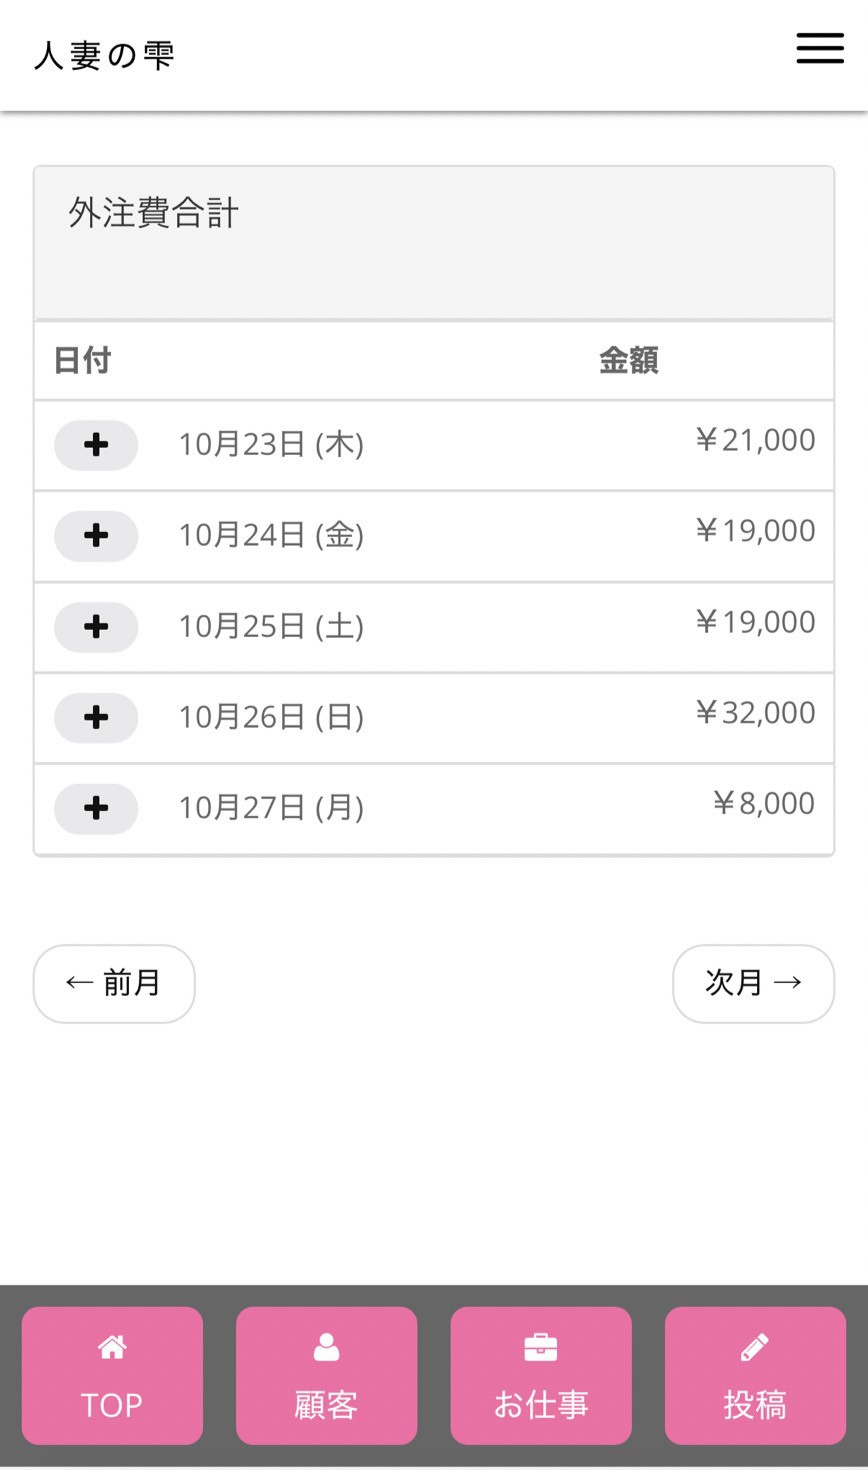
Task: Click the 金額 column header
Action: tap(628, 360)
